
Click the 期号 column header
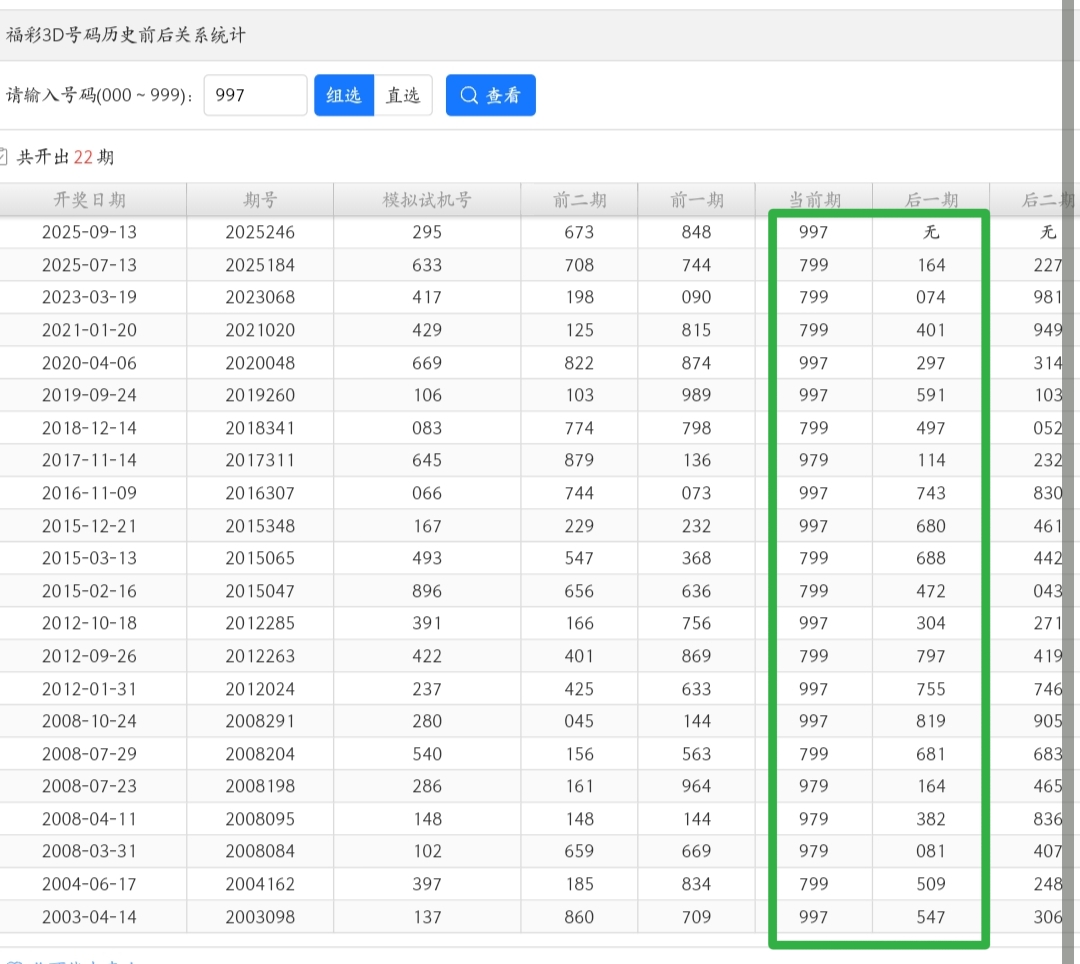[260, 200]
